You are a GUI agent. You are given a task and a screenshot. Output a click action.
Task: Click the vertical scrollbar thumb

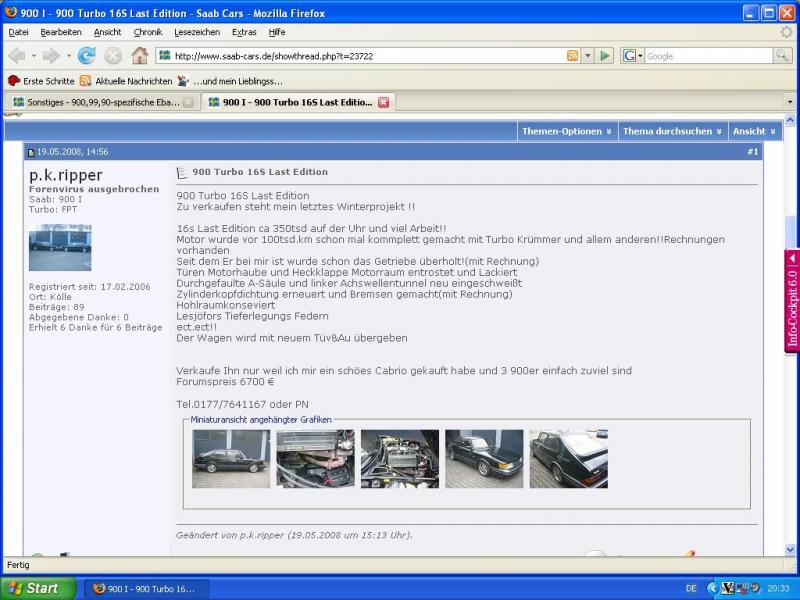790,232
